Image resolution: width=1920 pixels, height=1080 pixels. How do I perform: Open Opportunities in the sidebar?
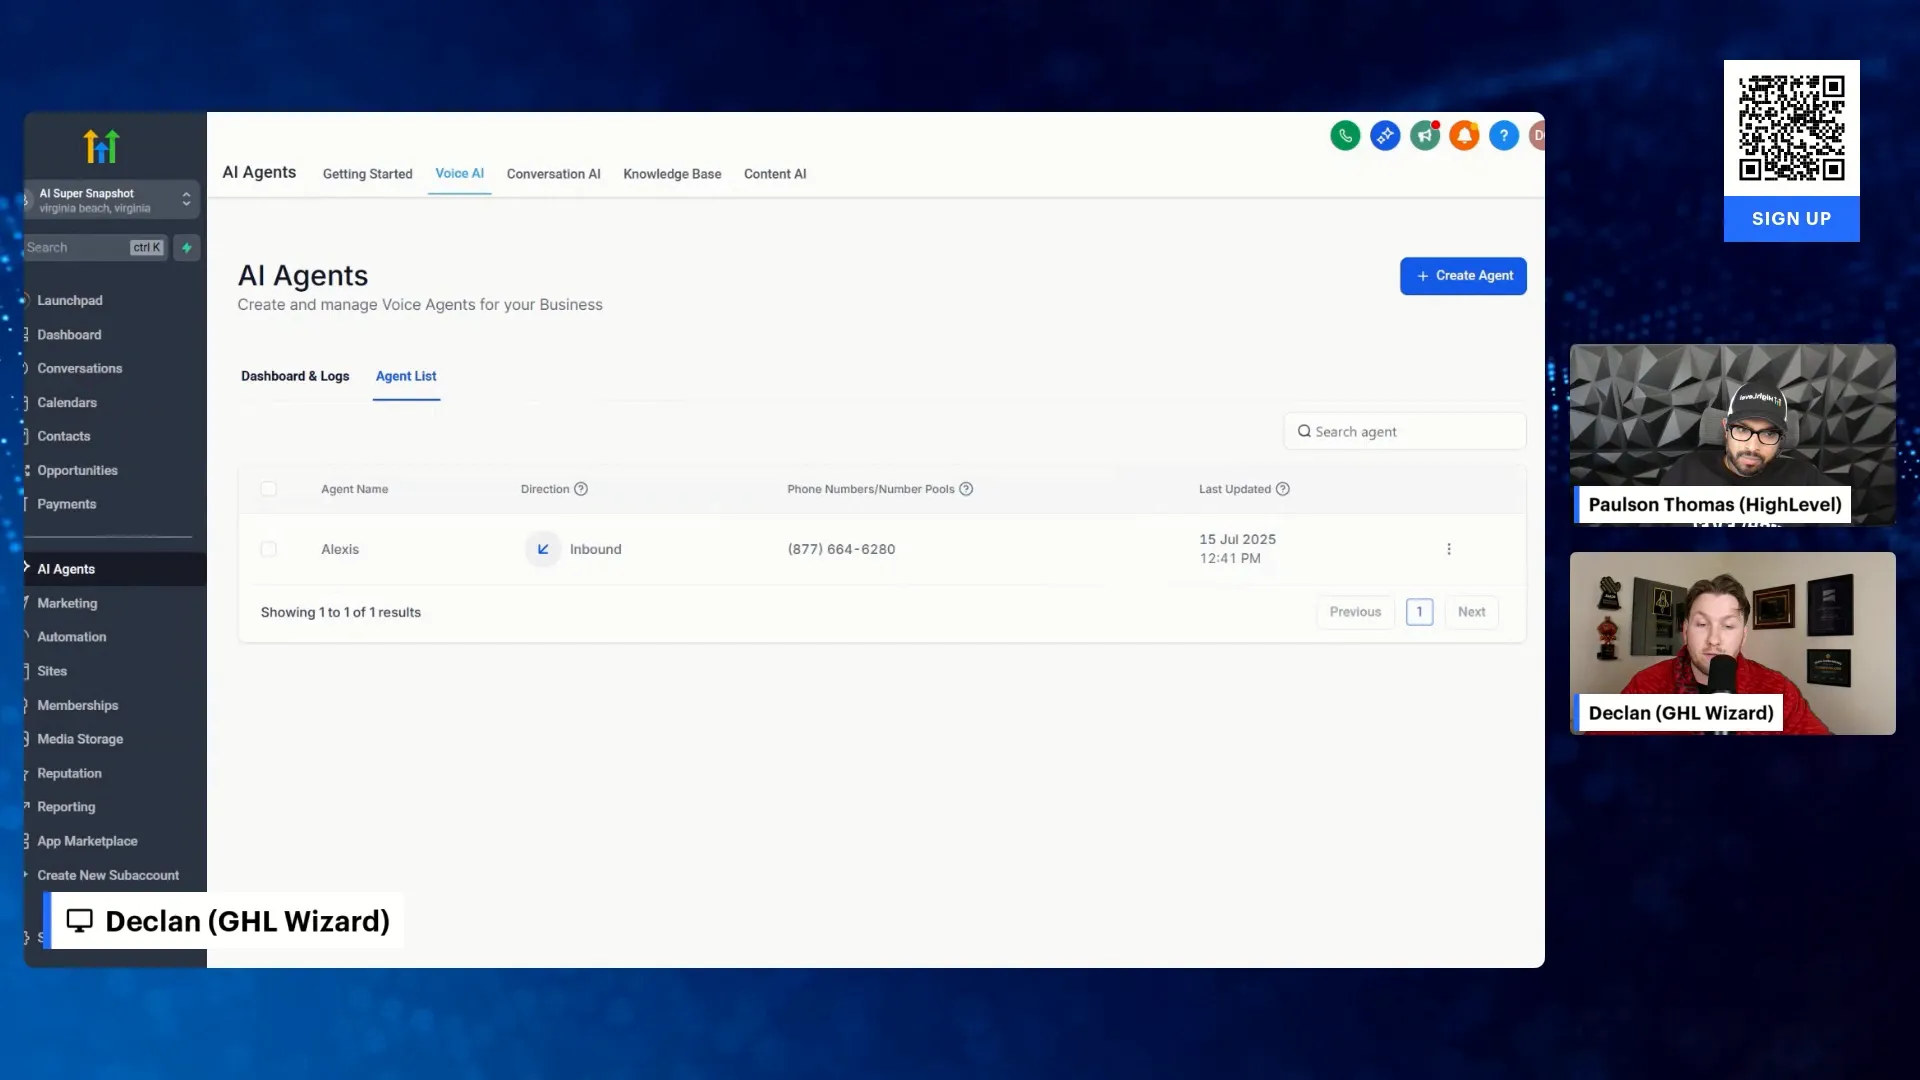click(x=77, y=471)
